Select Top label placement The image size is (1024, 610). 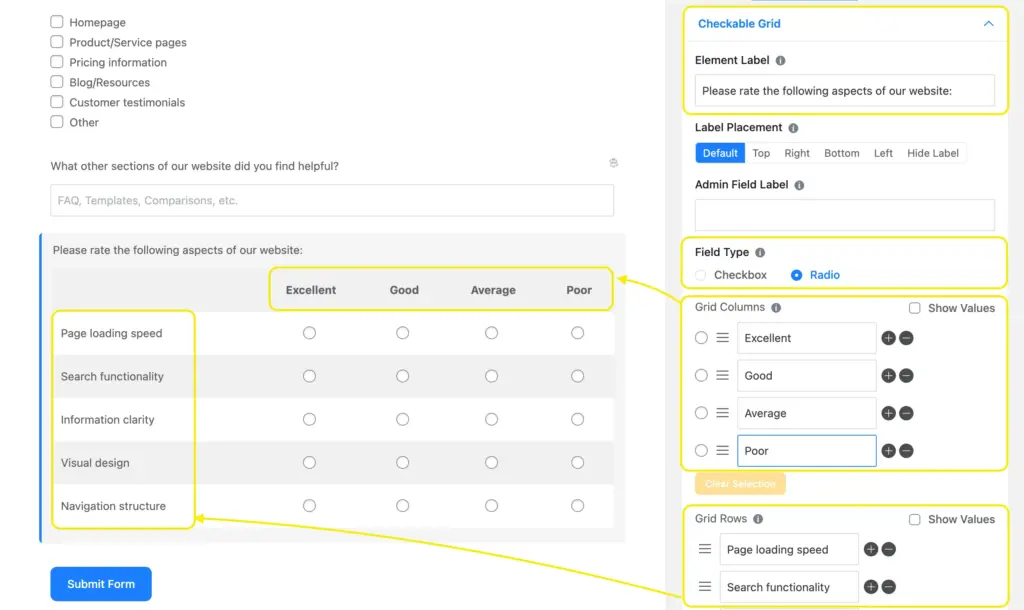tap(761, 153)
